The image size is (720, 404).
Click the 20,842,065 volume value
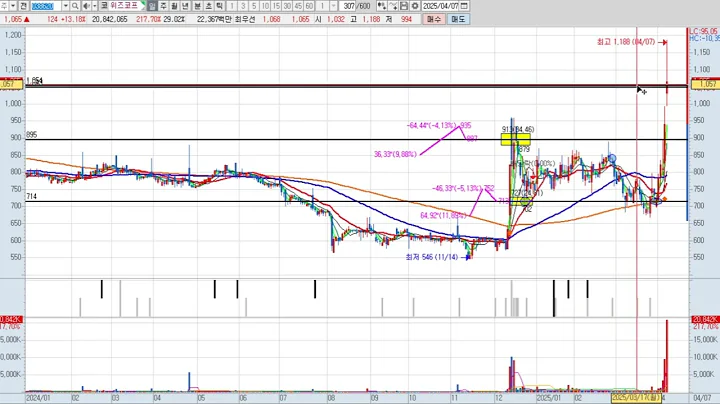[110, 19]
